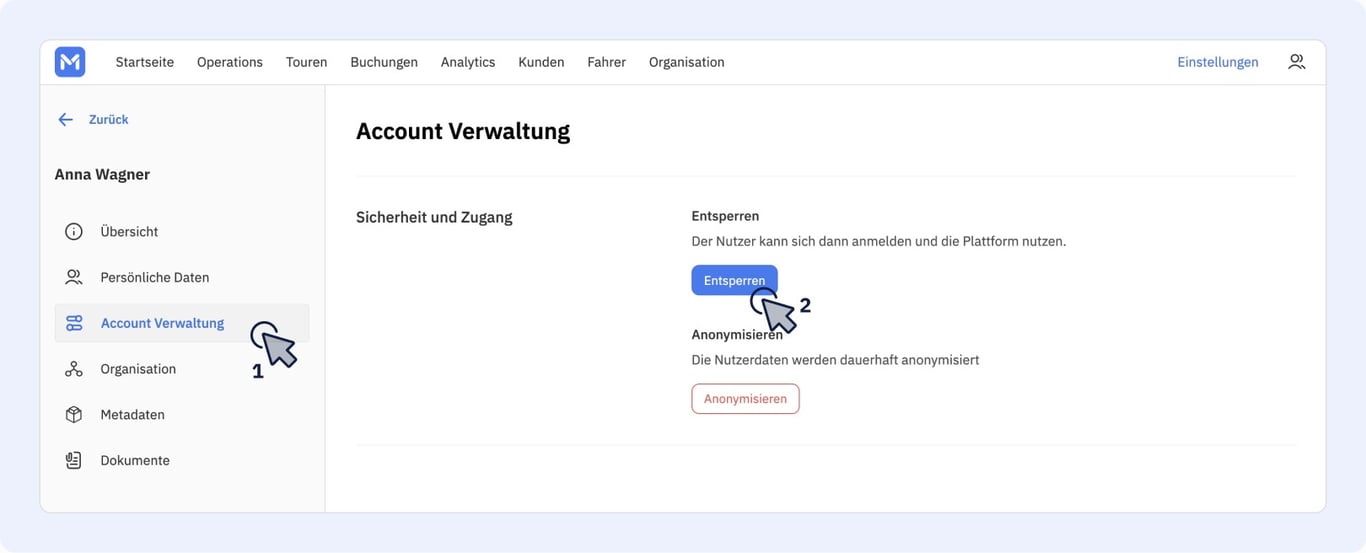Open the Startseite menu
Screen dimensions: 1366x553
145,62
